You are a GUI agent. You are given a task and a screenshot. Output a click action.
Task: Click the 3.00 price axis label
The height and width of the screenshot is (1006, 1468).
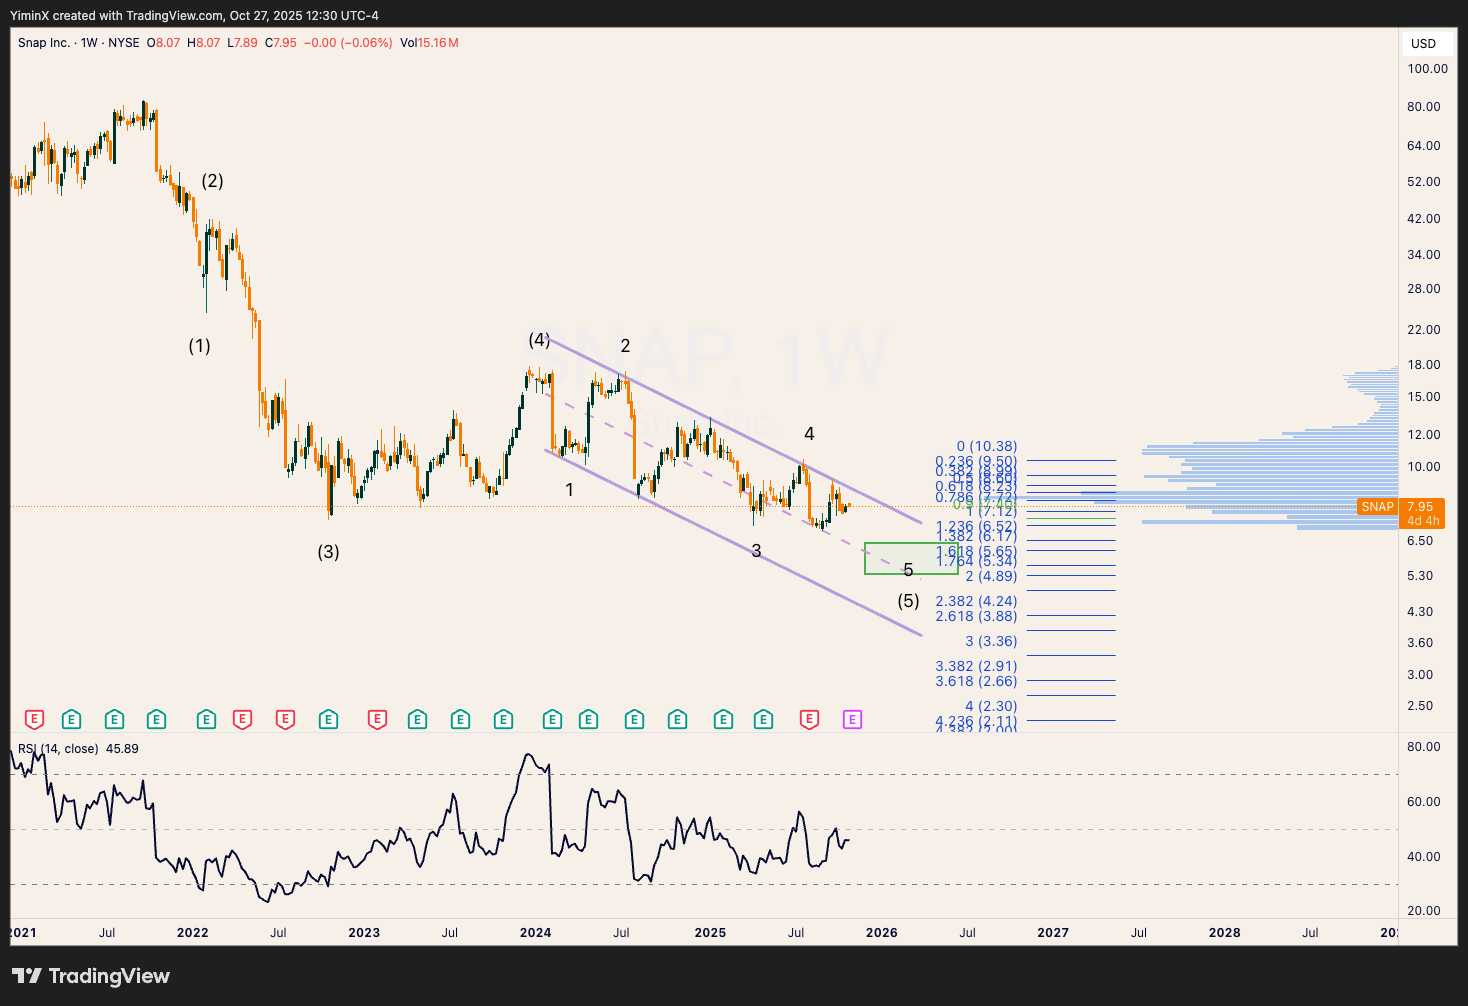[x=1420, y=675]
